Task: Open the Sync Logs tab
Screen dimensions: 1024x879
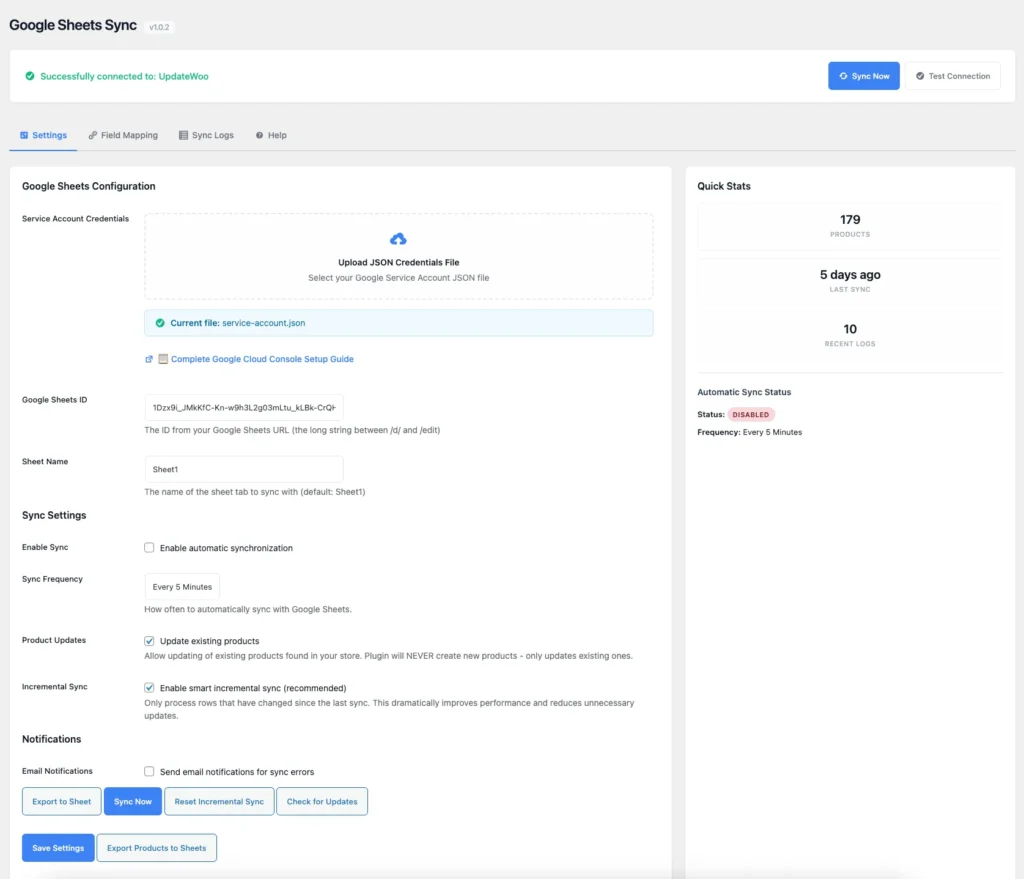Action: coord(212,135)
